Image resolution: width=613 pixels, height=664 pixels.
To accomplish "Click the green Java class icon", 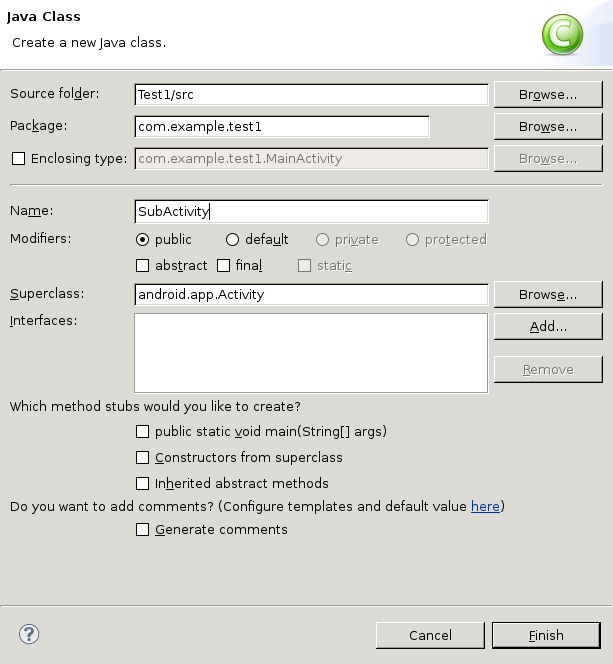I will [x=562, y=36].
